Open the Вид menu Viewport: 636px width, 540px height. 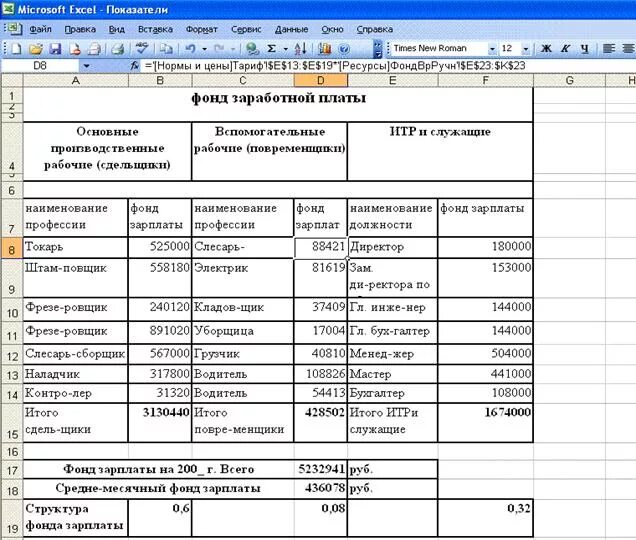click(x=117, y=29)
